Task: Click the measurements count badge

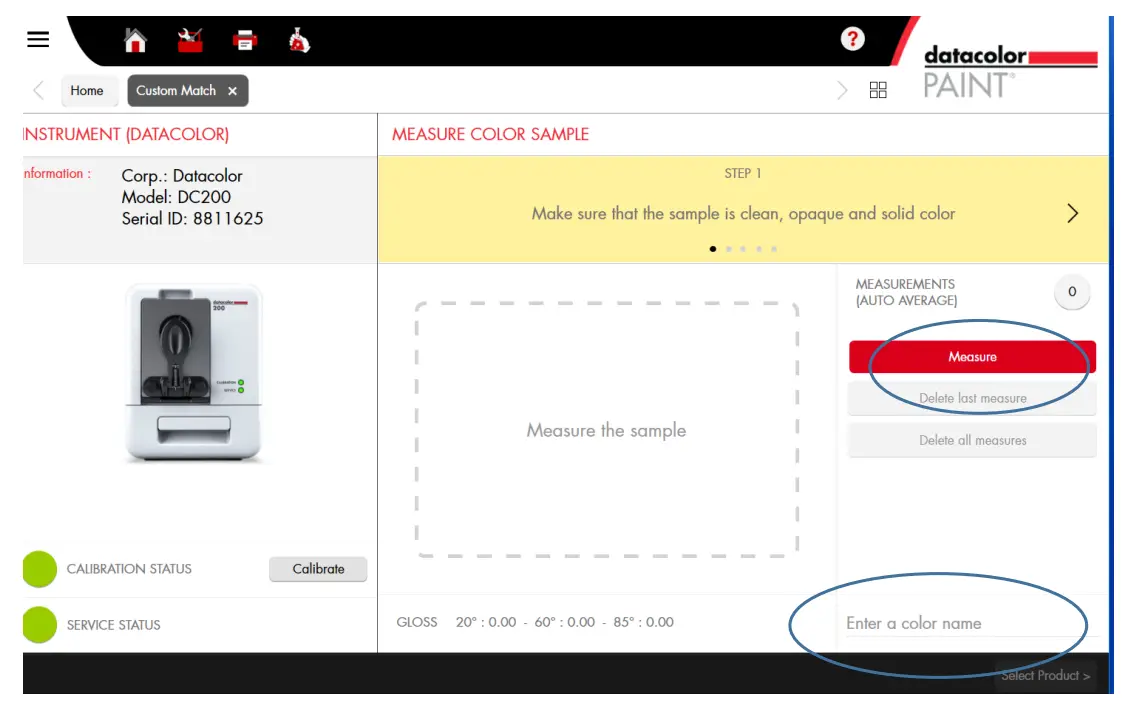Action: (1072, 292)
